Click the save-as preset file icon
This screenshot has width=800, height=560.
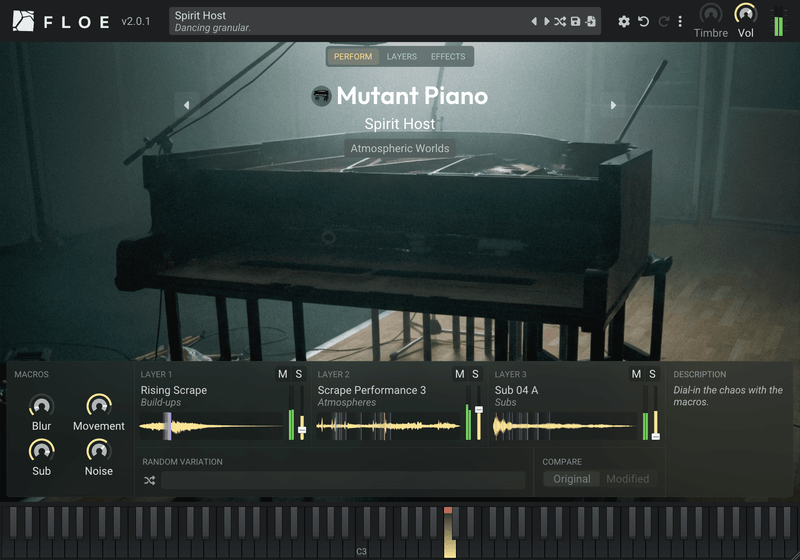[590, 21]
